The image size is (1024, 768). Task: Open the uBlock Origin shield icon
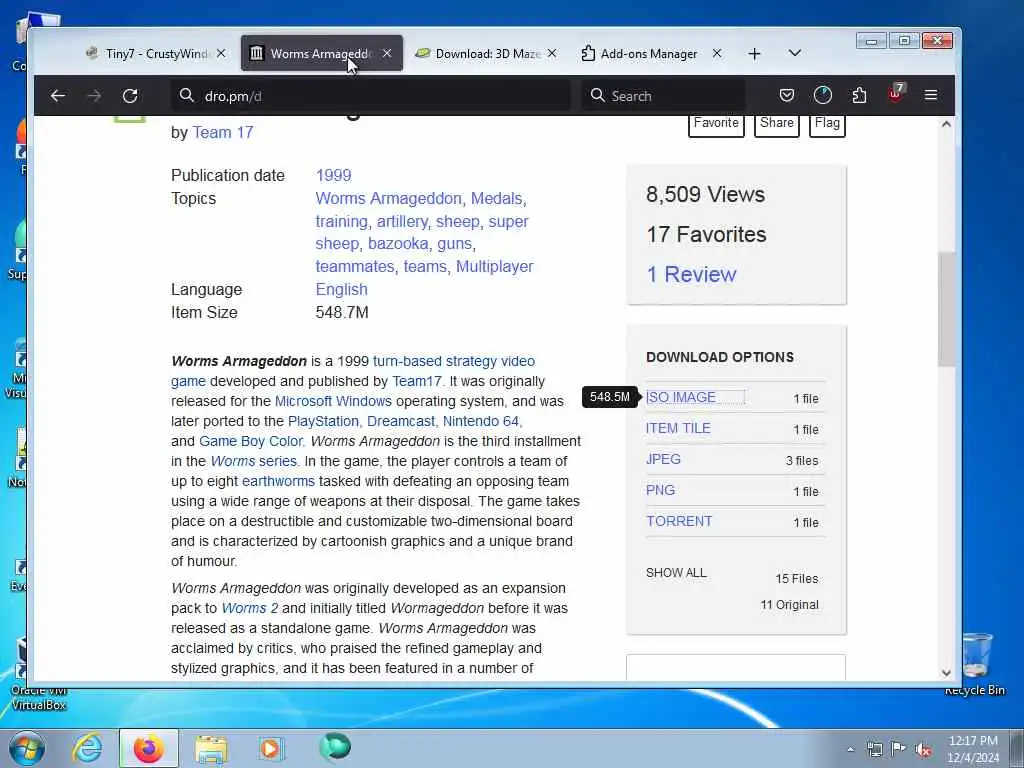[895, 95]
